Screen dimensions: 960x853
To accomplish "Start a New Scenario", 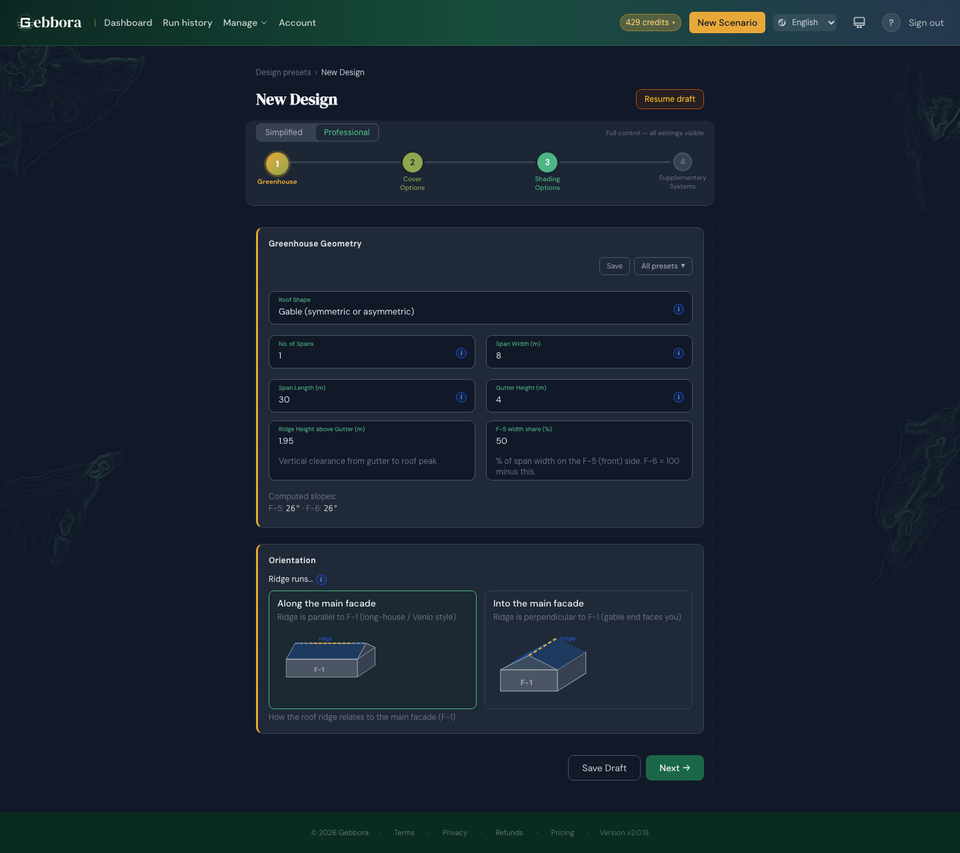I will 727,23.
